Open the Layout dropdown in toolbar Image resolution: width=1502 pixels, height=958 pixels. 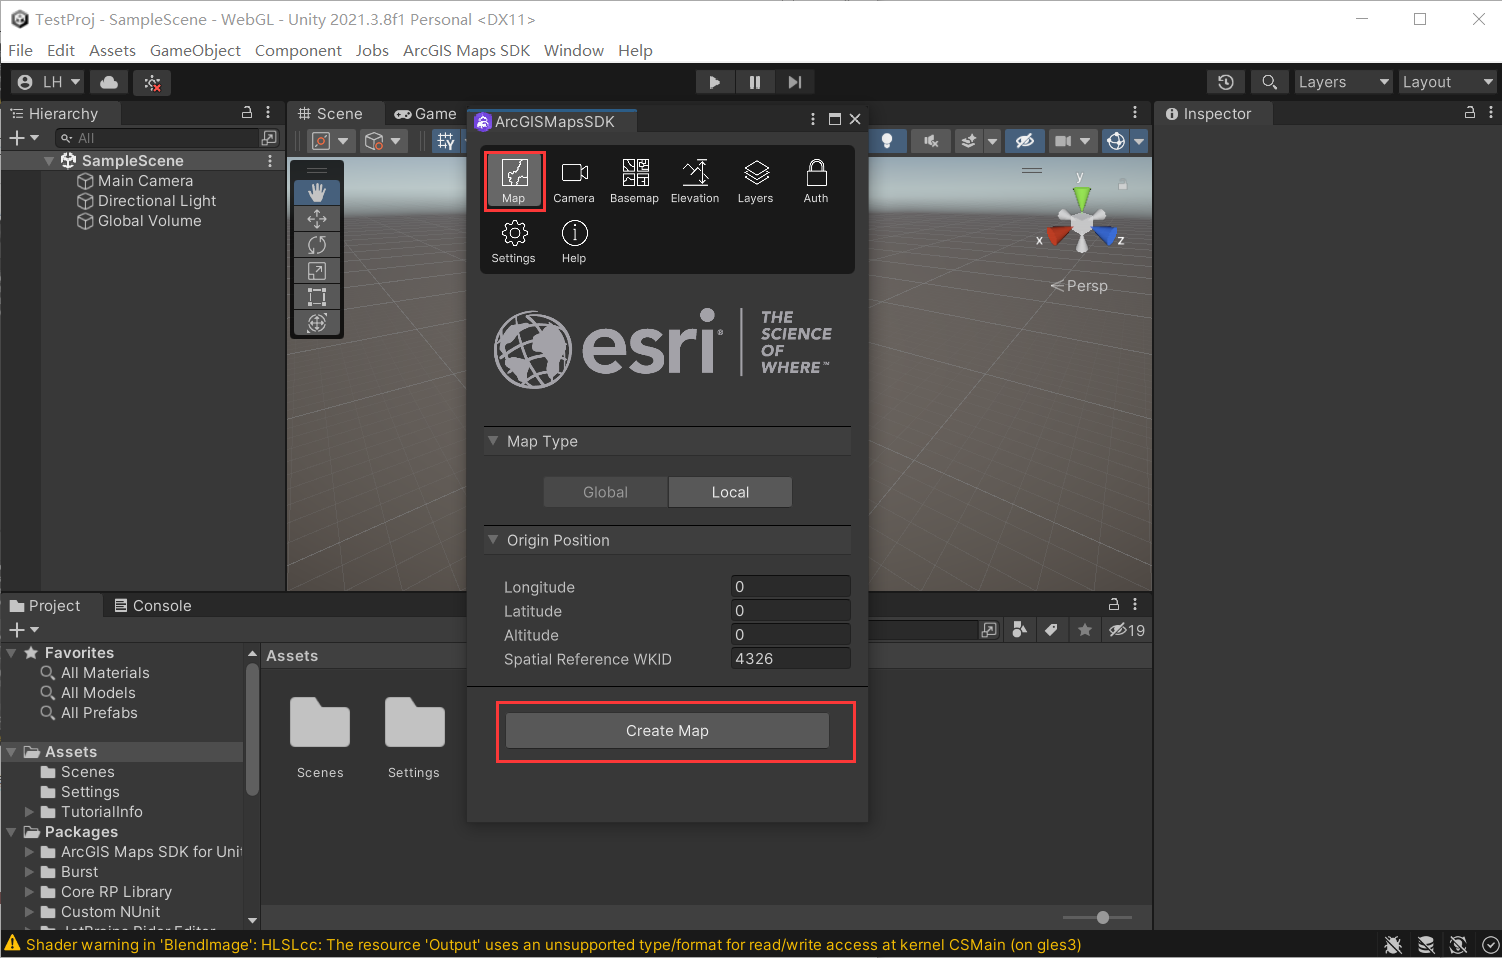[x=1447, y=82]
